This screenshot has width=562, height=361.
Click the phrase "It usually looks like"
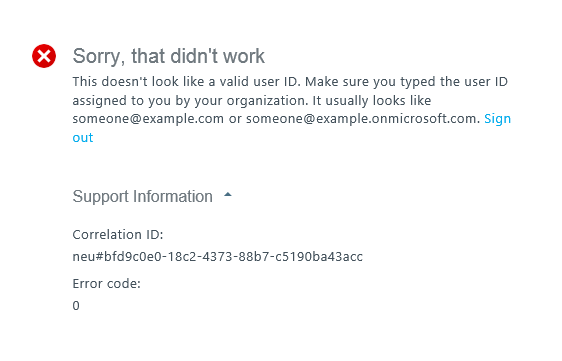coord(372,100)
